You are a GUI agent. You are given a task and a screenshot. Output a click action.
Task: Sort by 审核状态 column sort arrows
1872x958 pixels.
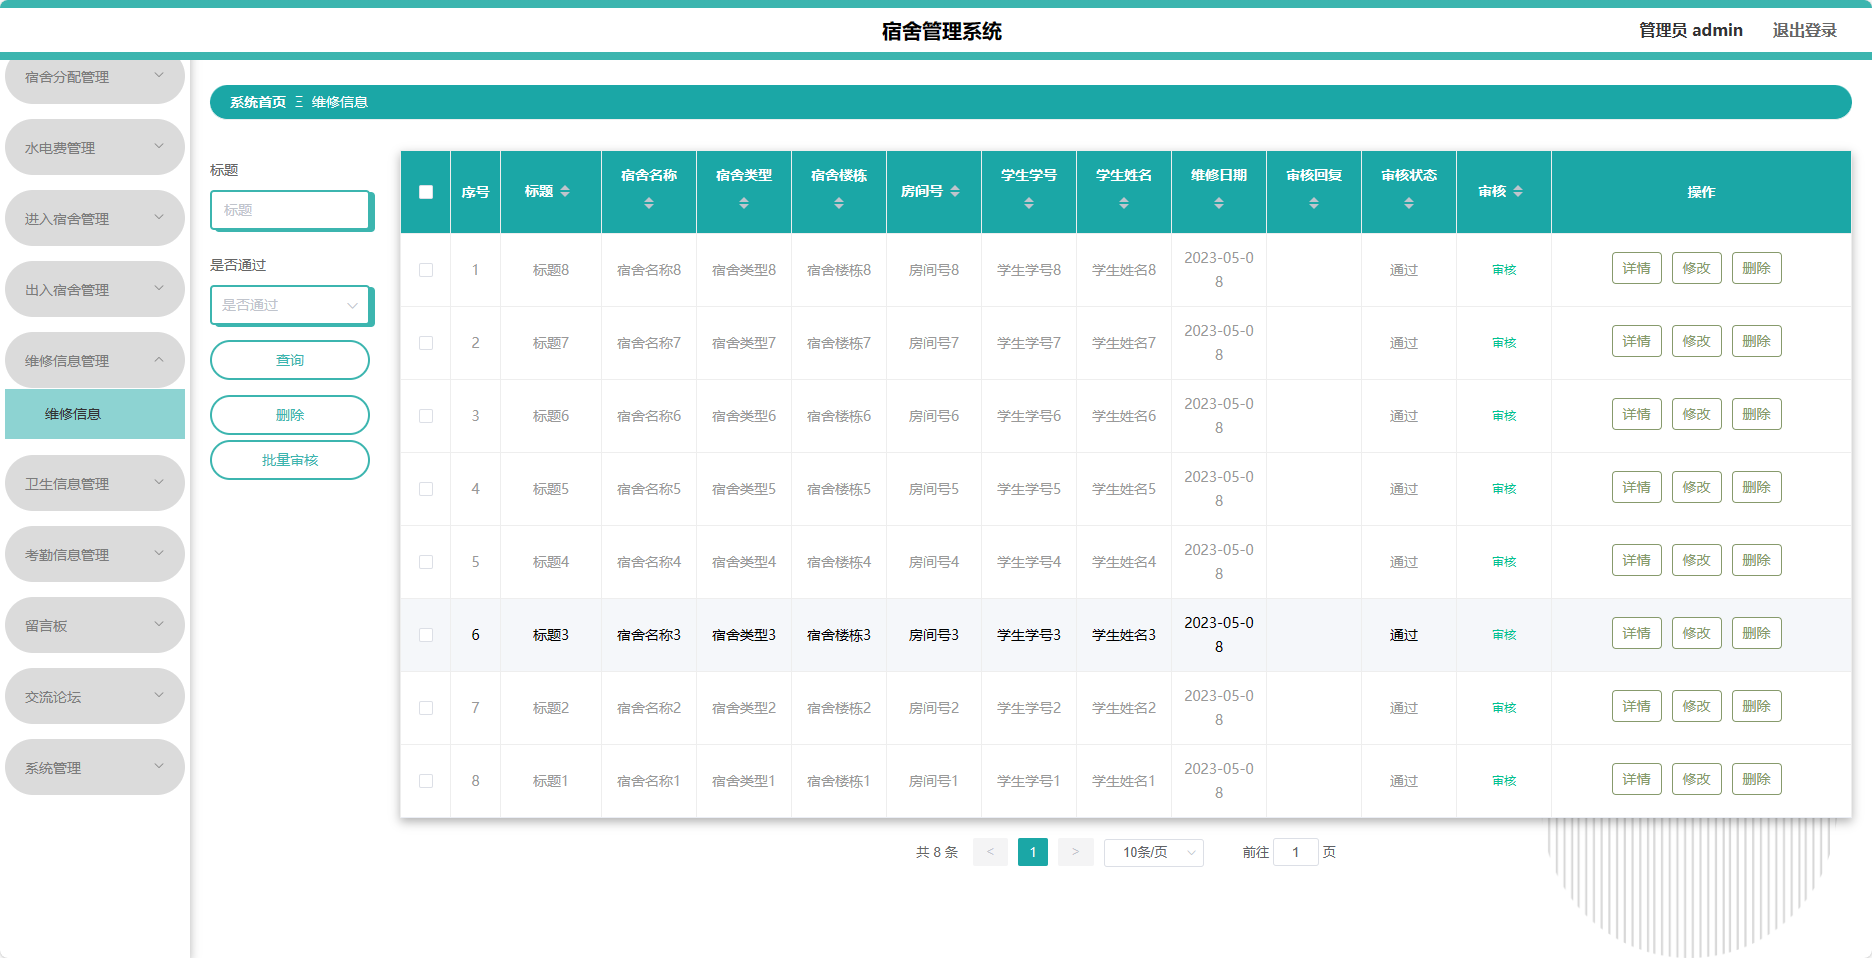[x=1409, y=203]
